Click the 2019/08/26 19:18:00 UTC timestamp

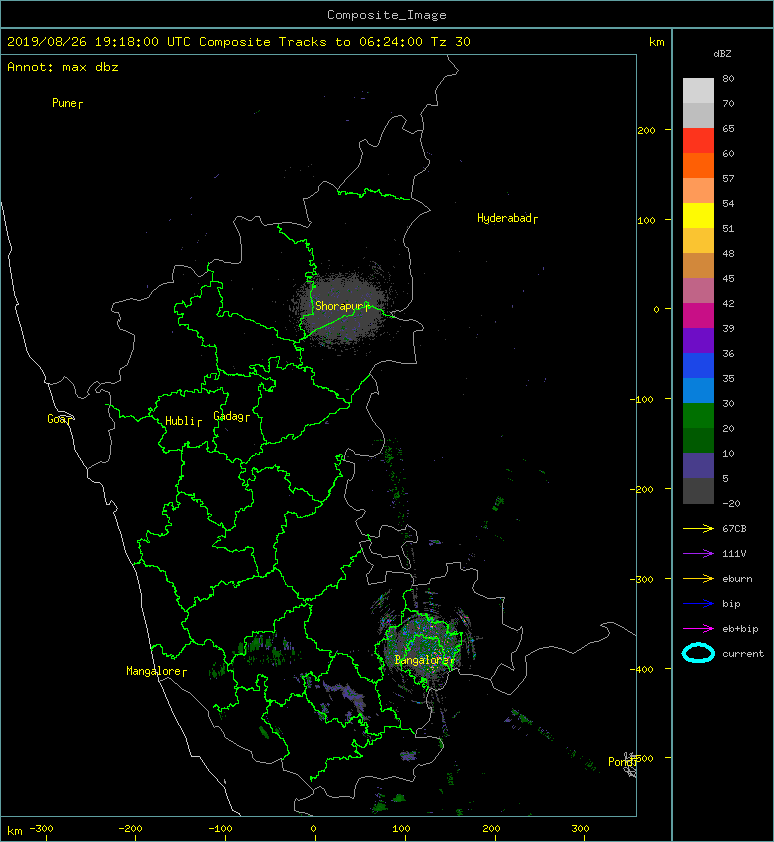click(x=99, y=42)
